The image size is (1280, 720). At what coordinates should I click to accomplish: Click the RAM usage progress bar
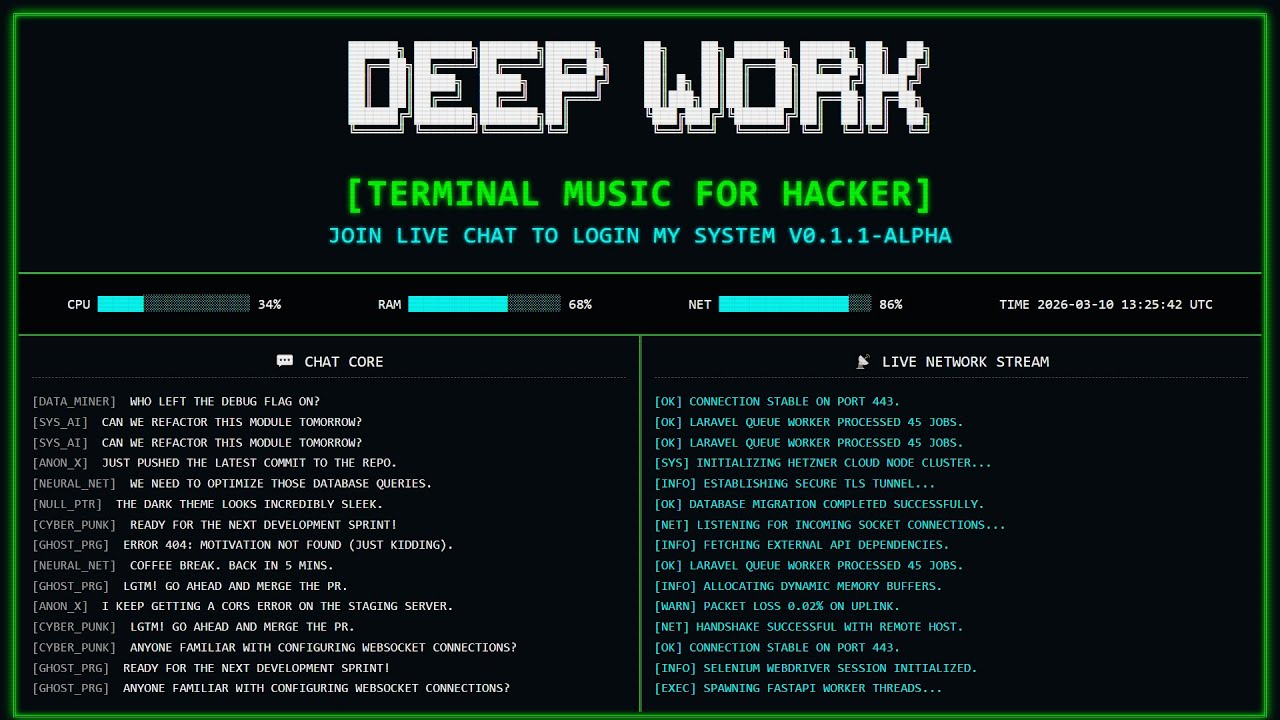click(484, 304)
